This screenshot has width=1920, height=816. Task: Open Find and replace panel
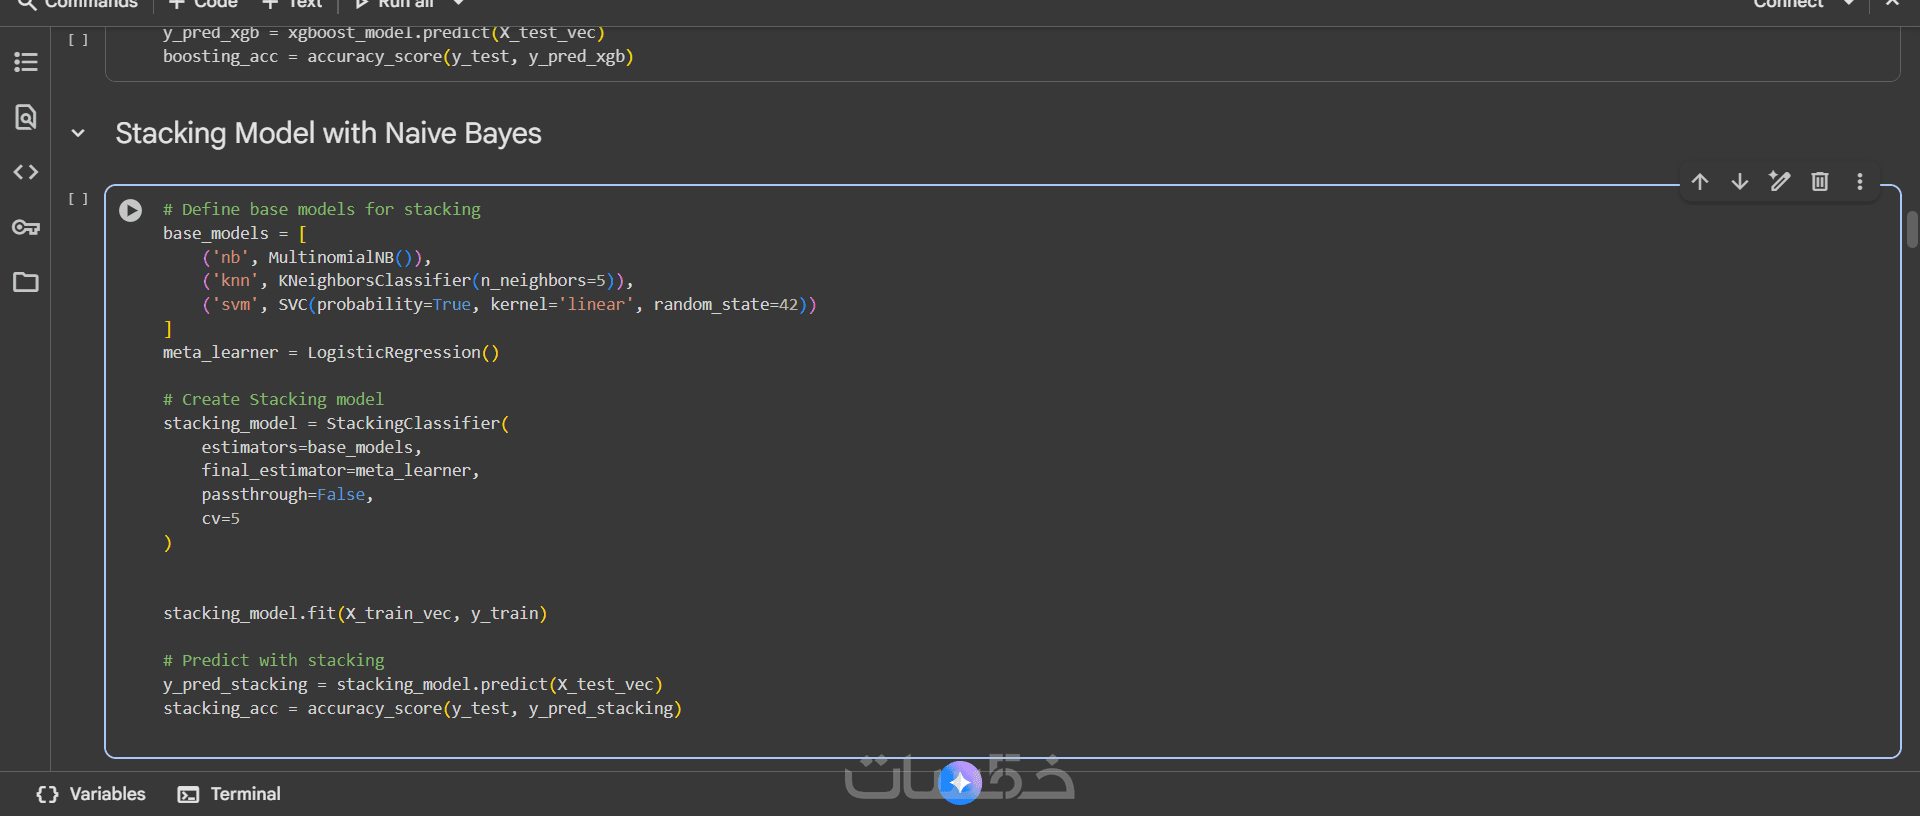[26, 117]
